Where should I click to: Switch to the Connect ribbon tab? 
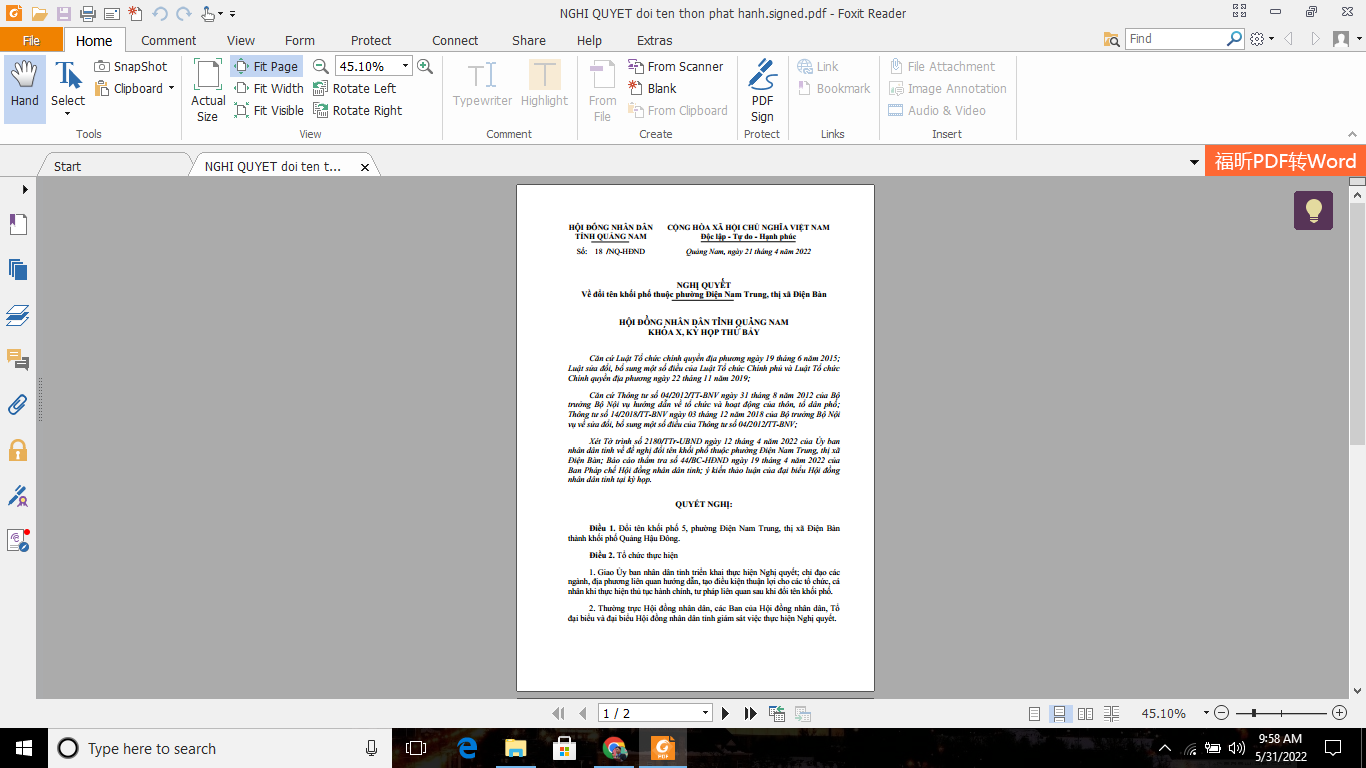click(455, 40)
